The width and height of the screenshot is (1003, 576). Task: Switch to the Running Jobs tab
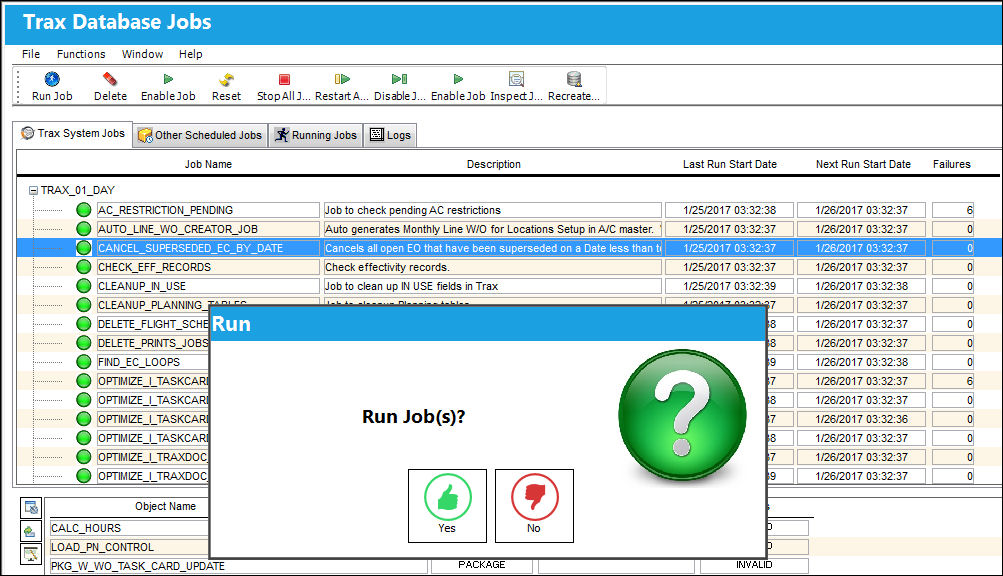[x=316, y=135]
